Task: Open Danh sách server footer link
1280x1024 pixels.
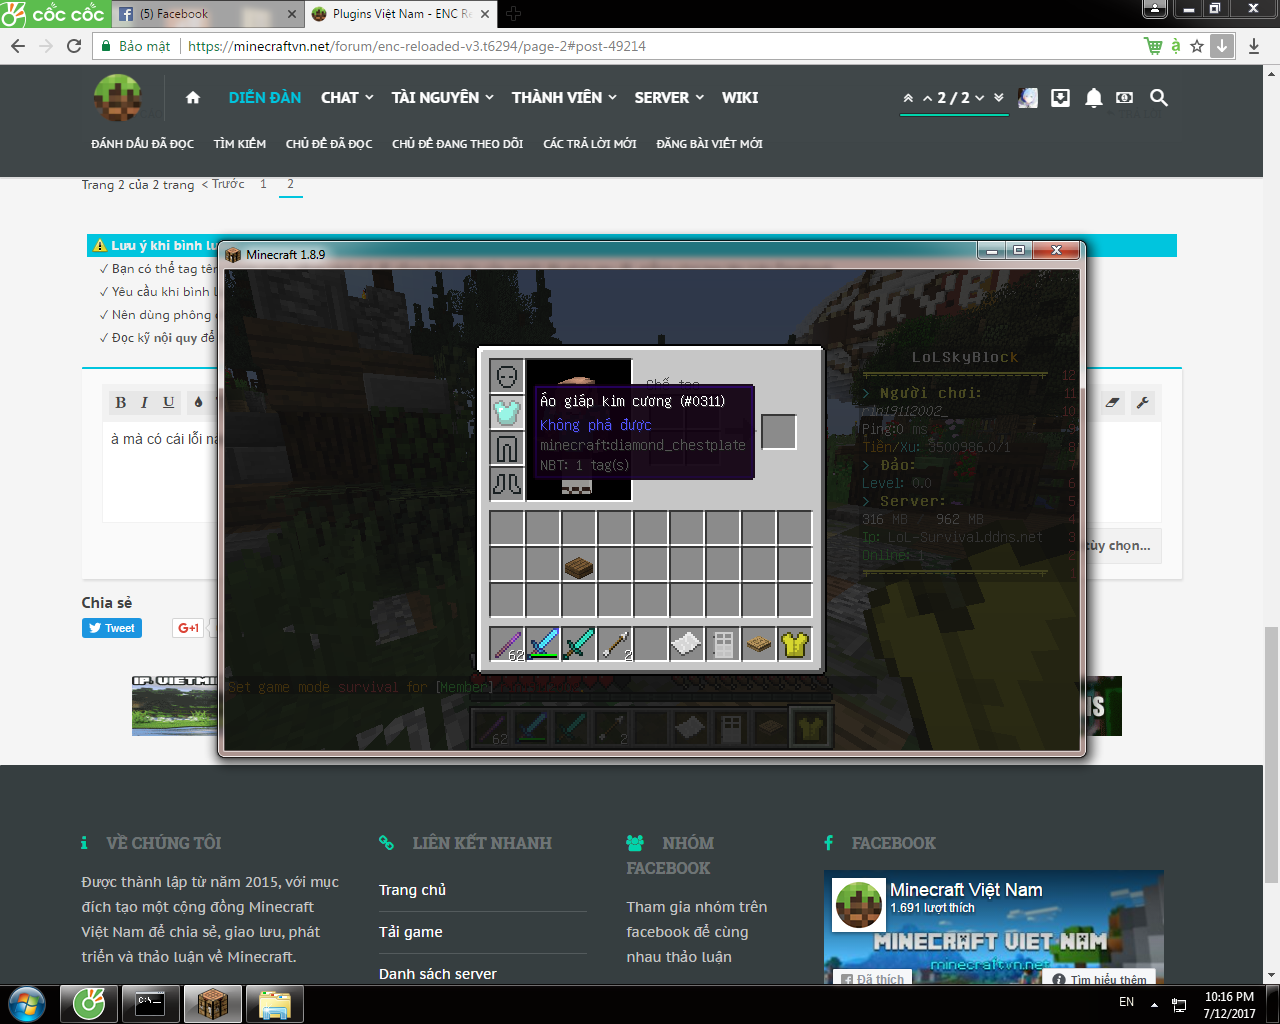Action: pos(438,974)
